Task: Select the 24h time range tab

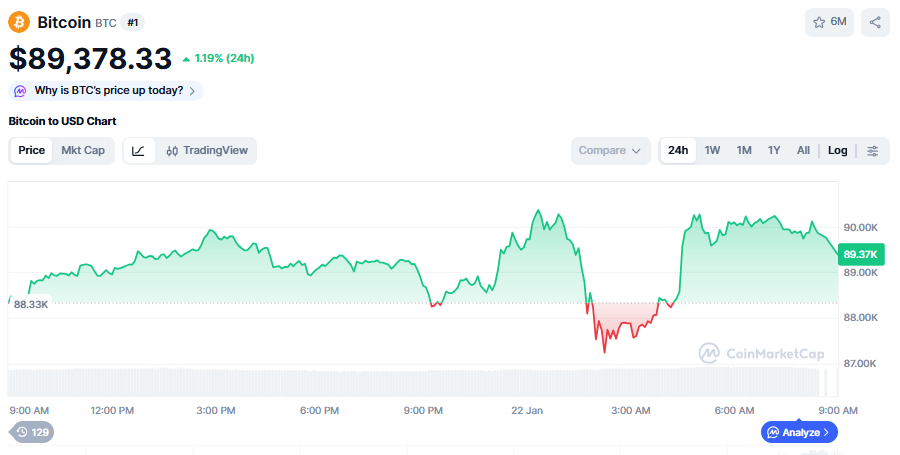Action: (x=678, y=151)
